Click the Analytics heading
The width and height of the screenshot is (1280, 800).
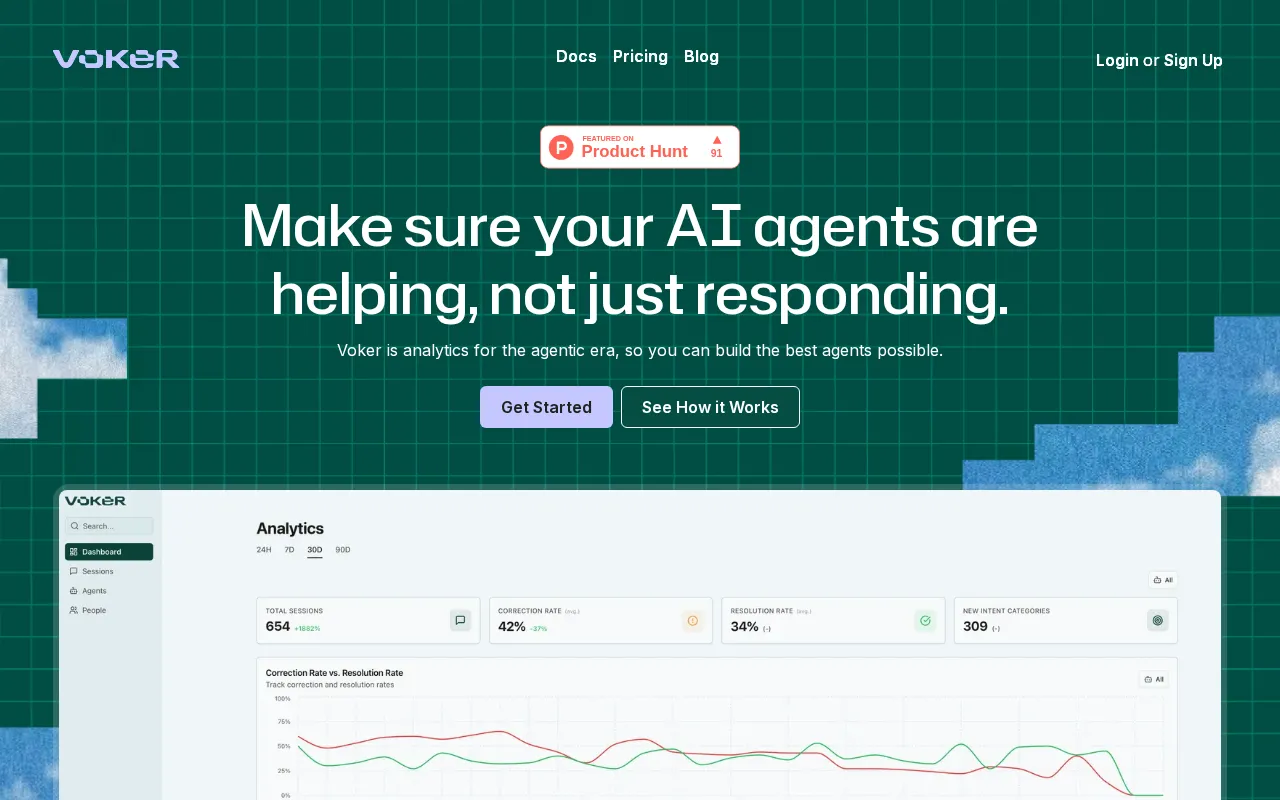click(x=290, y=528)
